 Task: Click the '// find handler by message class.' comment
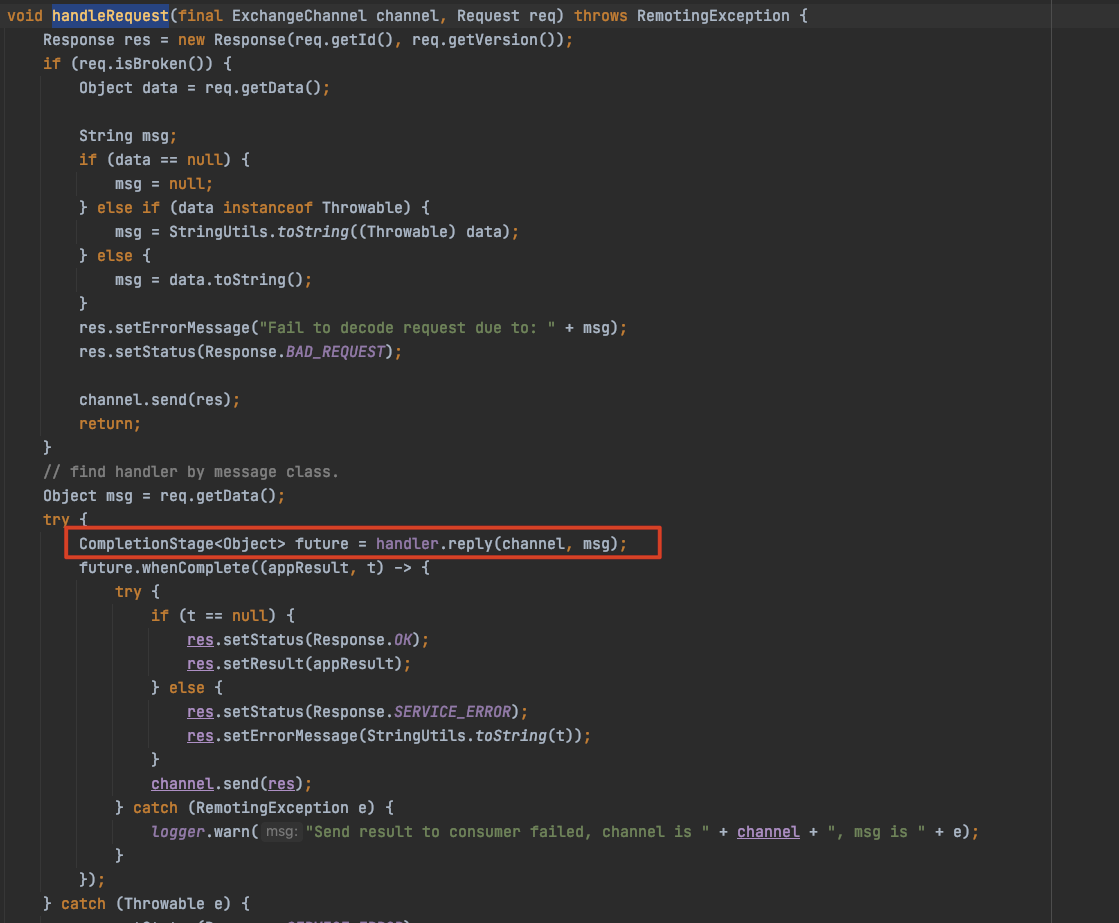[191, 472]
